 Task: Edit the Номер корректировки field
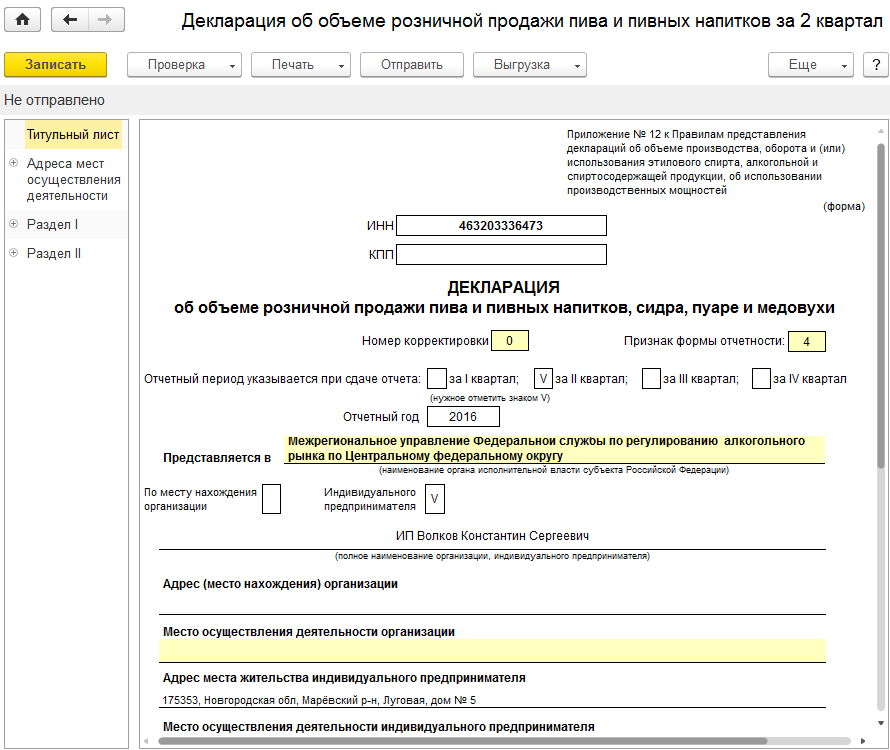[x=510, y=341]
